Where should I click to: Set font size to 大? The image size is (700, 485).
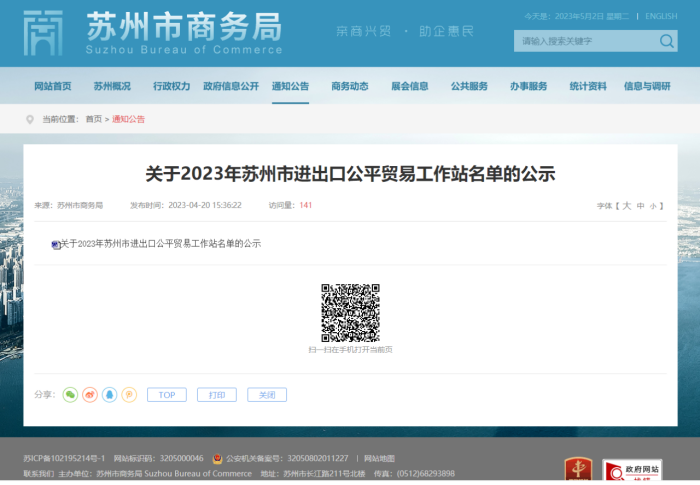coord(627,206)
